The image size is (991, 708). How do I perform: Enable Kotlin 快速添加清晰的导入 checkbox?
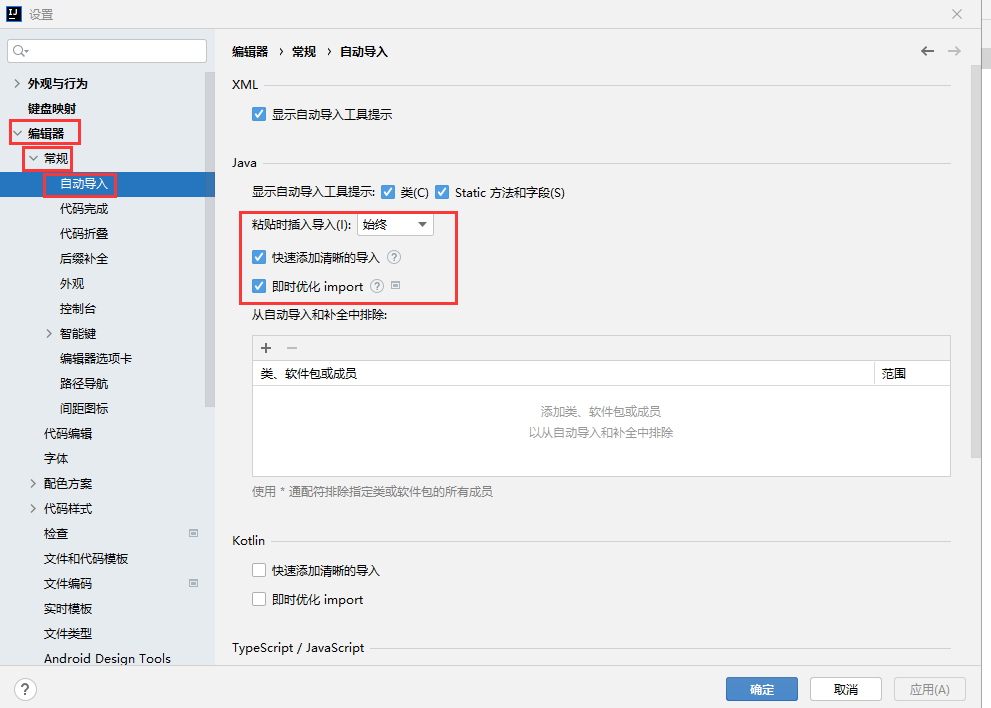[259, 571]
